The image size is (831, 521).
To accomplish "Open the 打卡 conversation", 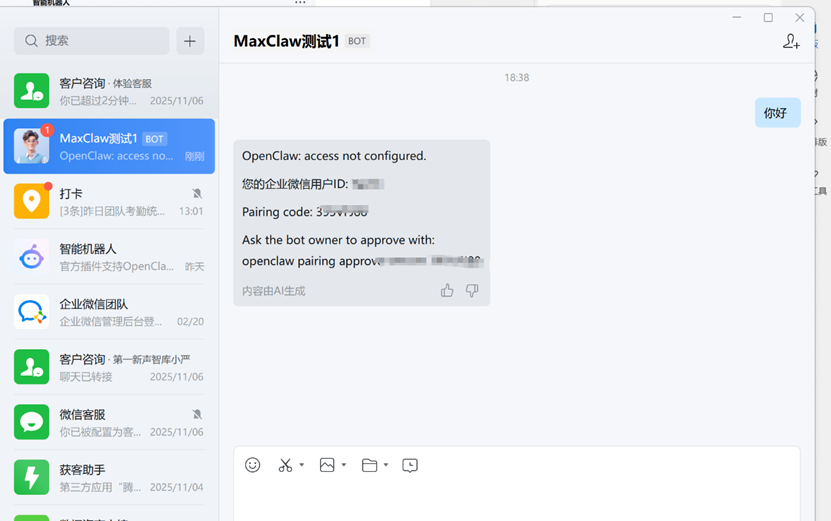I will pos(109,201).
